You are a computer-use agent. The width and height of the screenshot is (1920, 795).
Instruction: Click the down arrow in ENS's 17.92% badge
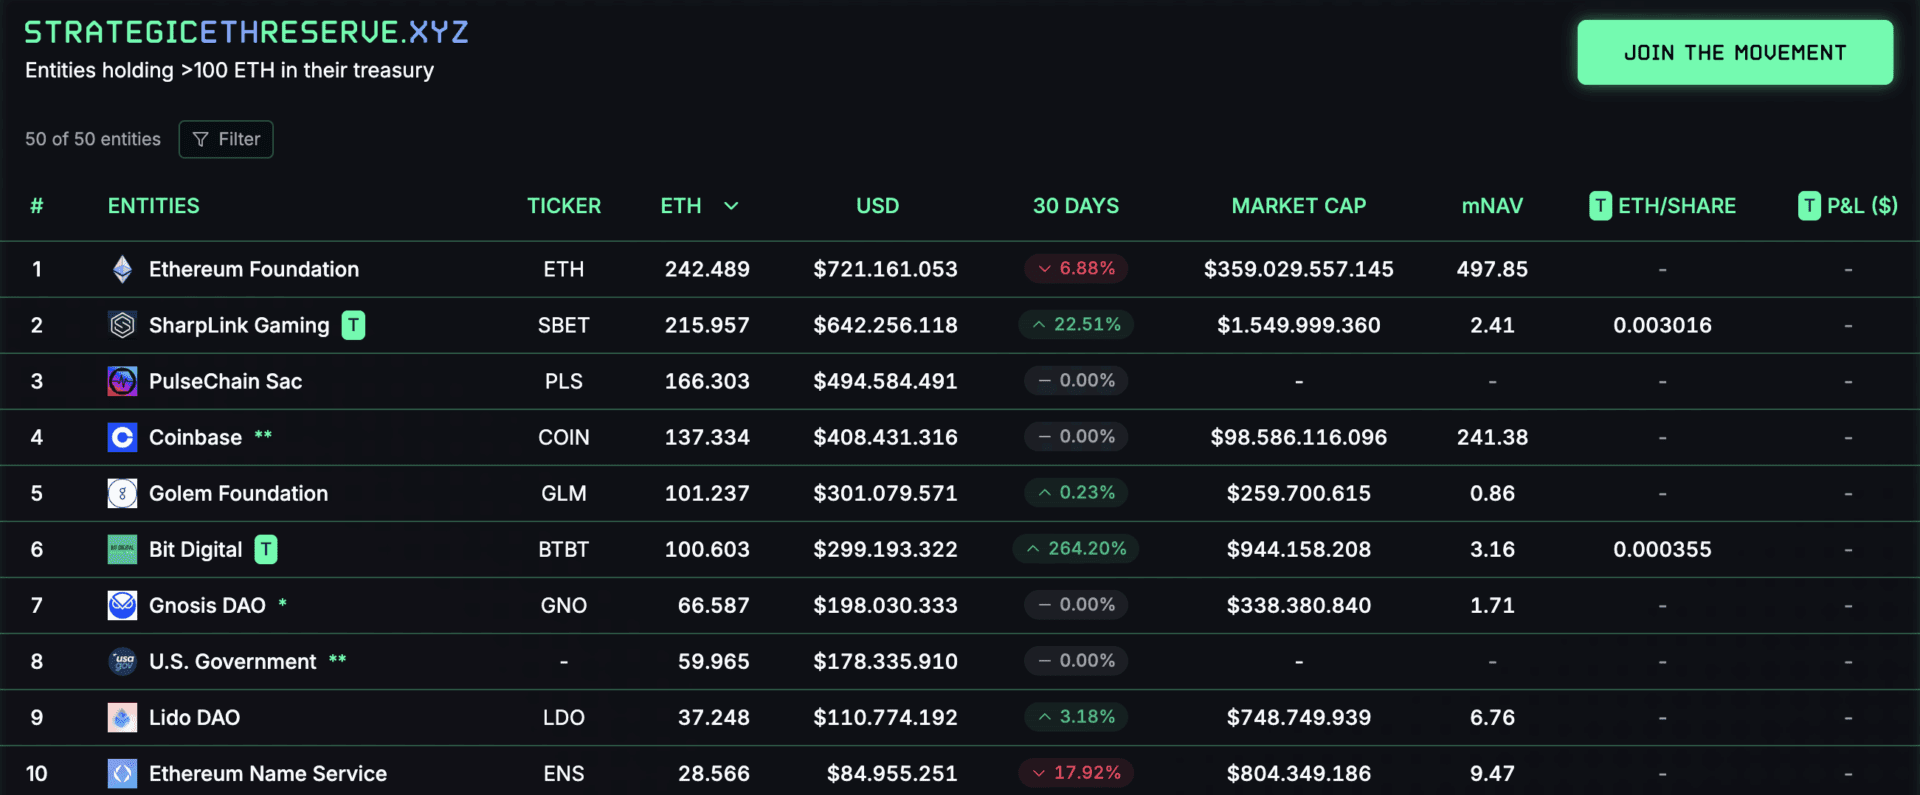1039,773
